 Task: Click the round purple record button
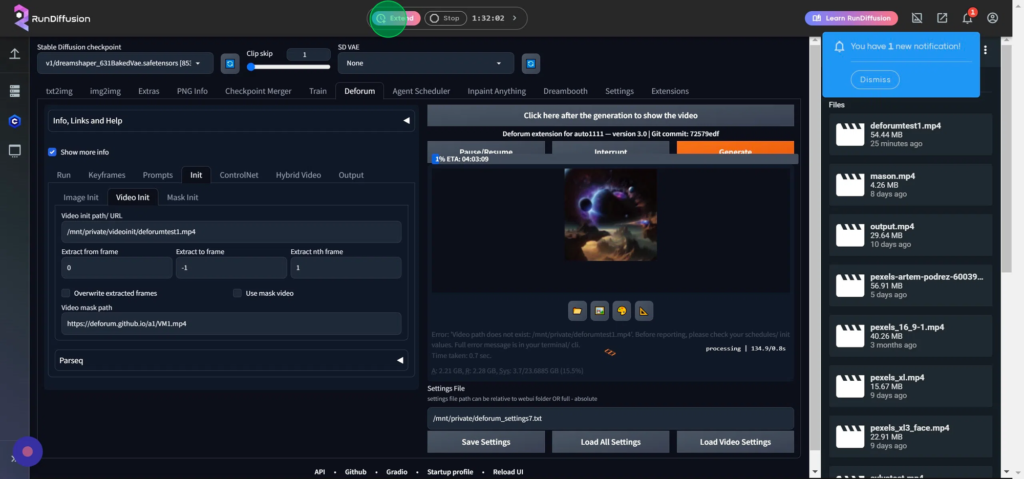tap(27, 452)
